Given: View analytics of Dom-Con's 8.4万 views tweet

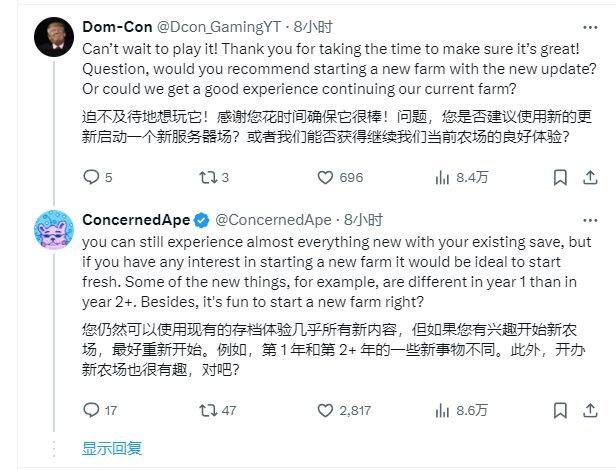Looking at the screenshot, I should pyautogui.click(x=442, y=178).
